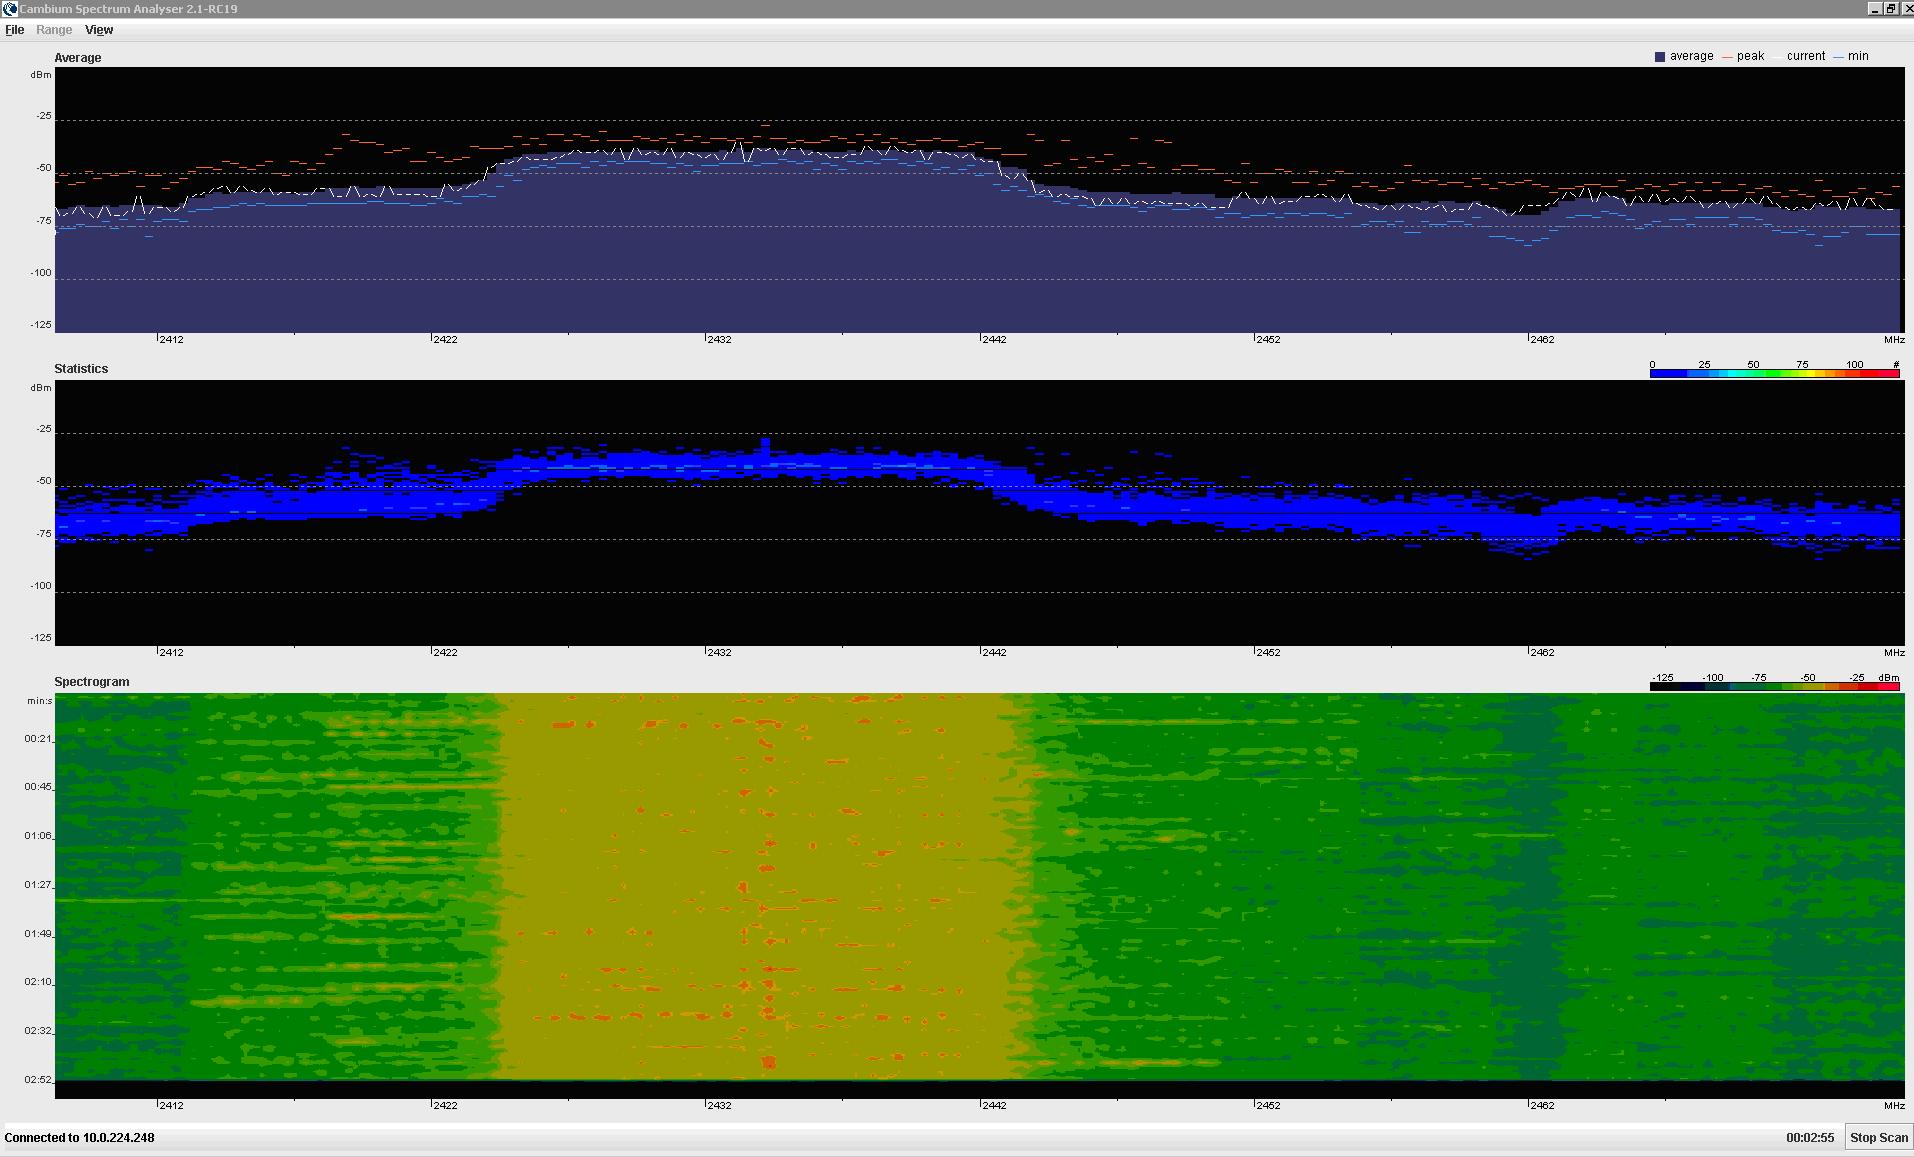Click the 01:06 time label on Spectrogram

click(38, 836)
